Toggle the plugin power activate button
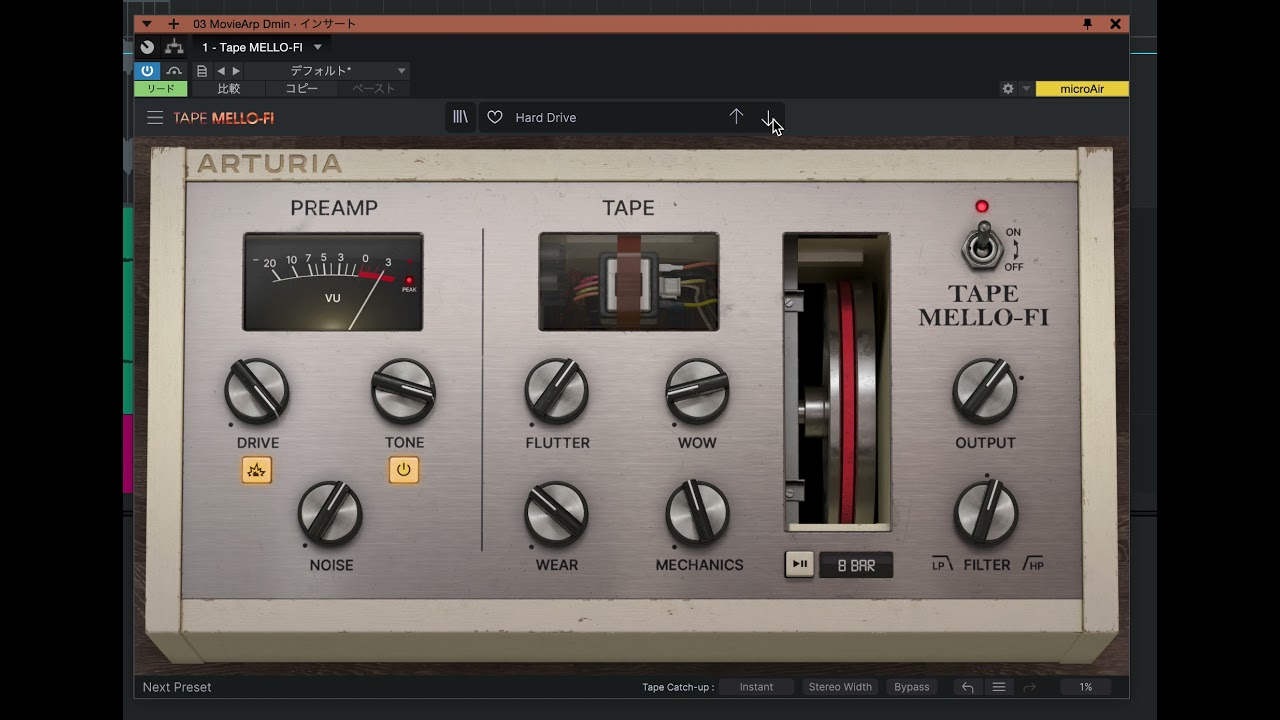Image resolution: width=1280 pixels, height=720 pixels. pyautogui.click(x=147, y=71)
